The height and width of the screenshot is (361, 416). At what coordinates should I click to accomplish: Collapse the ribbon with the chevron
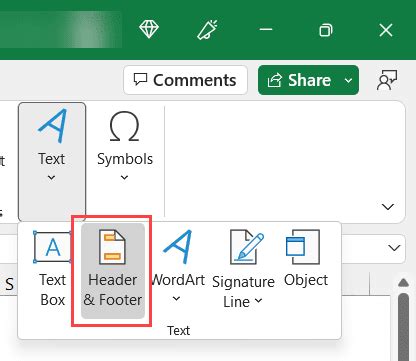(388, 207)
